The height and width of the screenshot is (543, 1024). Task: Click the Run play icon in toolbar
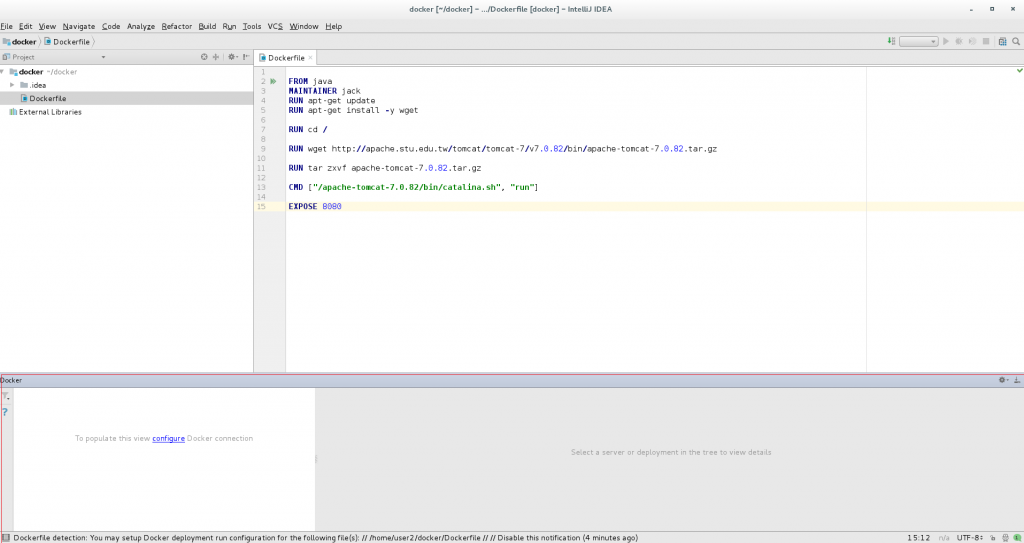(x=946, y=41)
